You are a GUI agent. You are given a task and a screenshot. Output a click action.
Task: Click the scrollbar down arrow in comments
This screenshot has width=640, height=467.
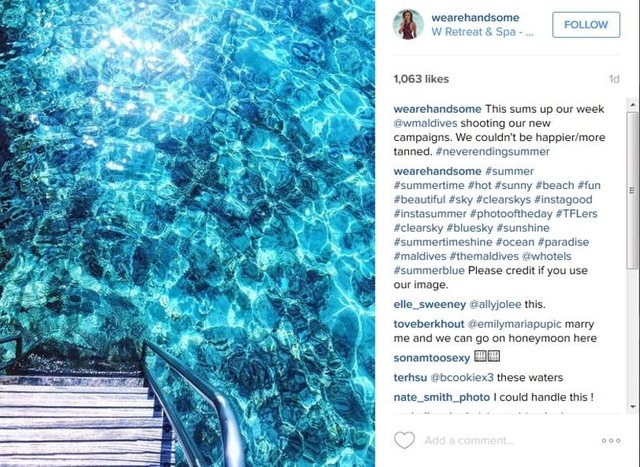click(633, 406)
